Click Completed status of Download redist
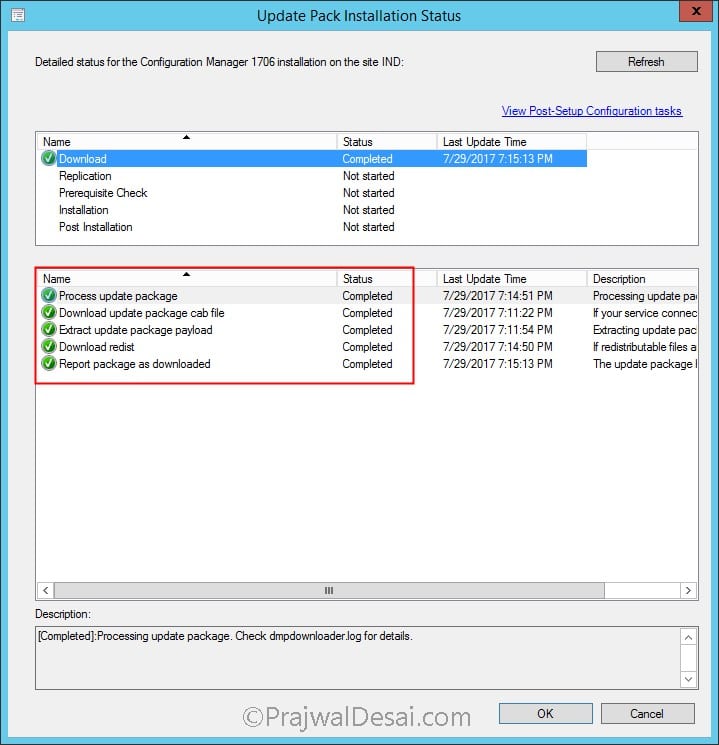This screenshot has height=745, width=719. pyautogui.click(x=367, y=347)
